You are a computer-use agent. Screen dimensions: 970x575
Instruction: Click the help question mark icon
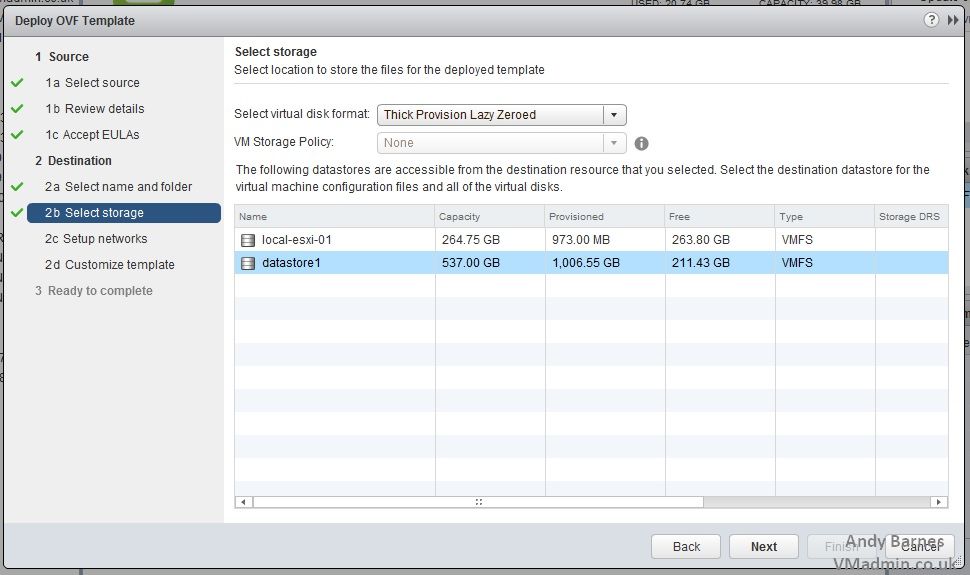[x=931, y=20]
